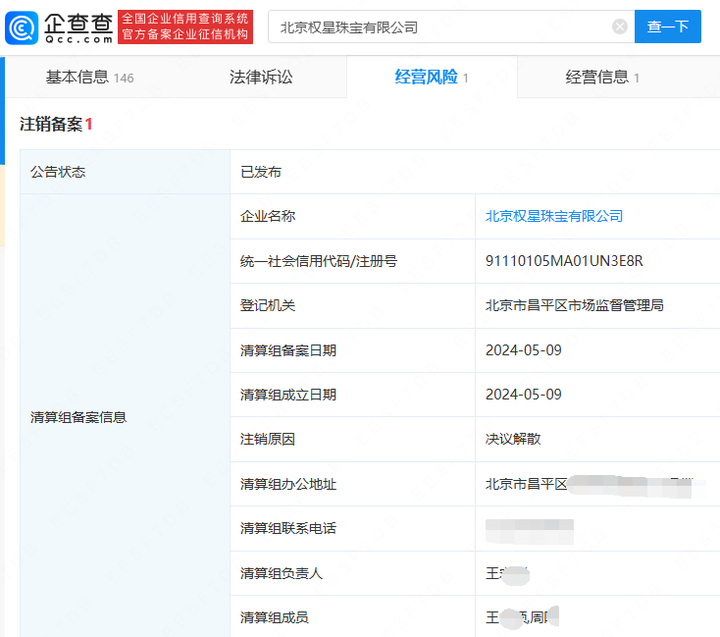This screenshot has height=637, width=720.
Task: Open the 北京权星珠宝有限公司 company link
Action: tap(554, 216)
